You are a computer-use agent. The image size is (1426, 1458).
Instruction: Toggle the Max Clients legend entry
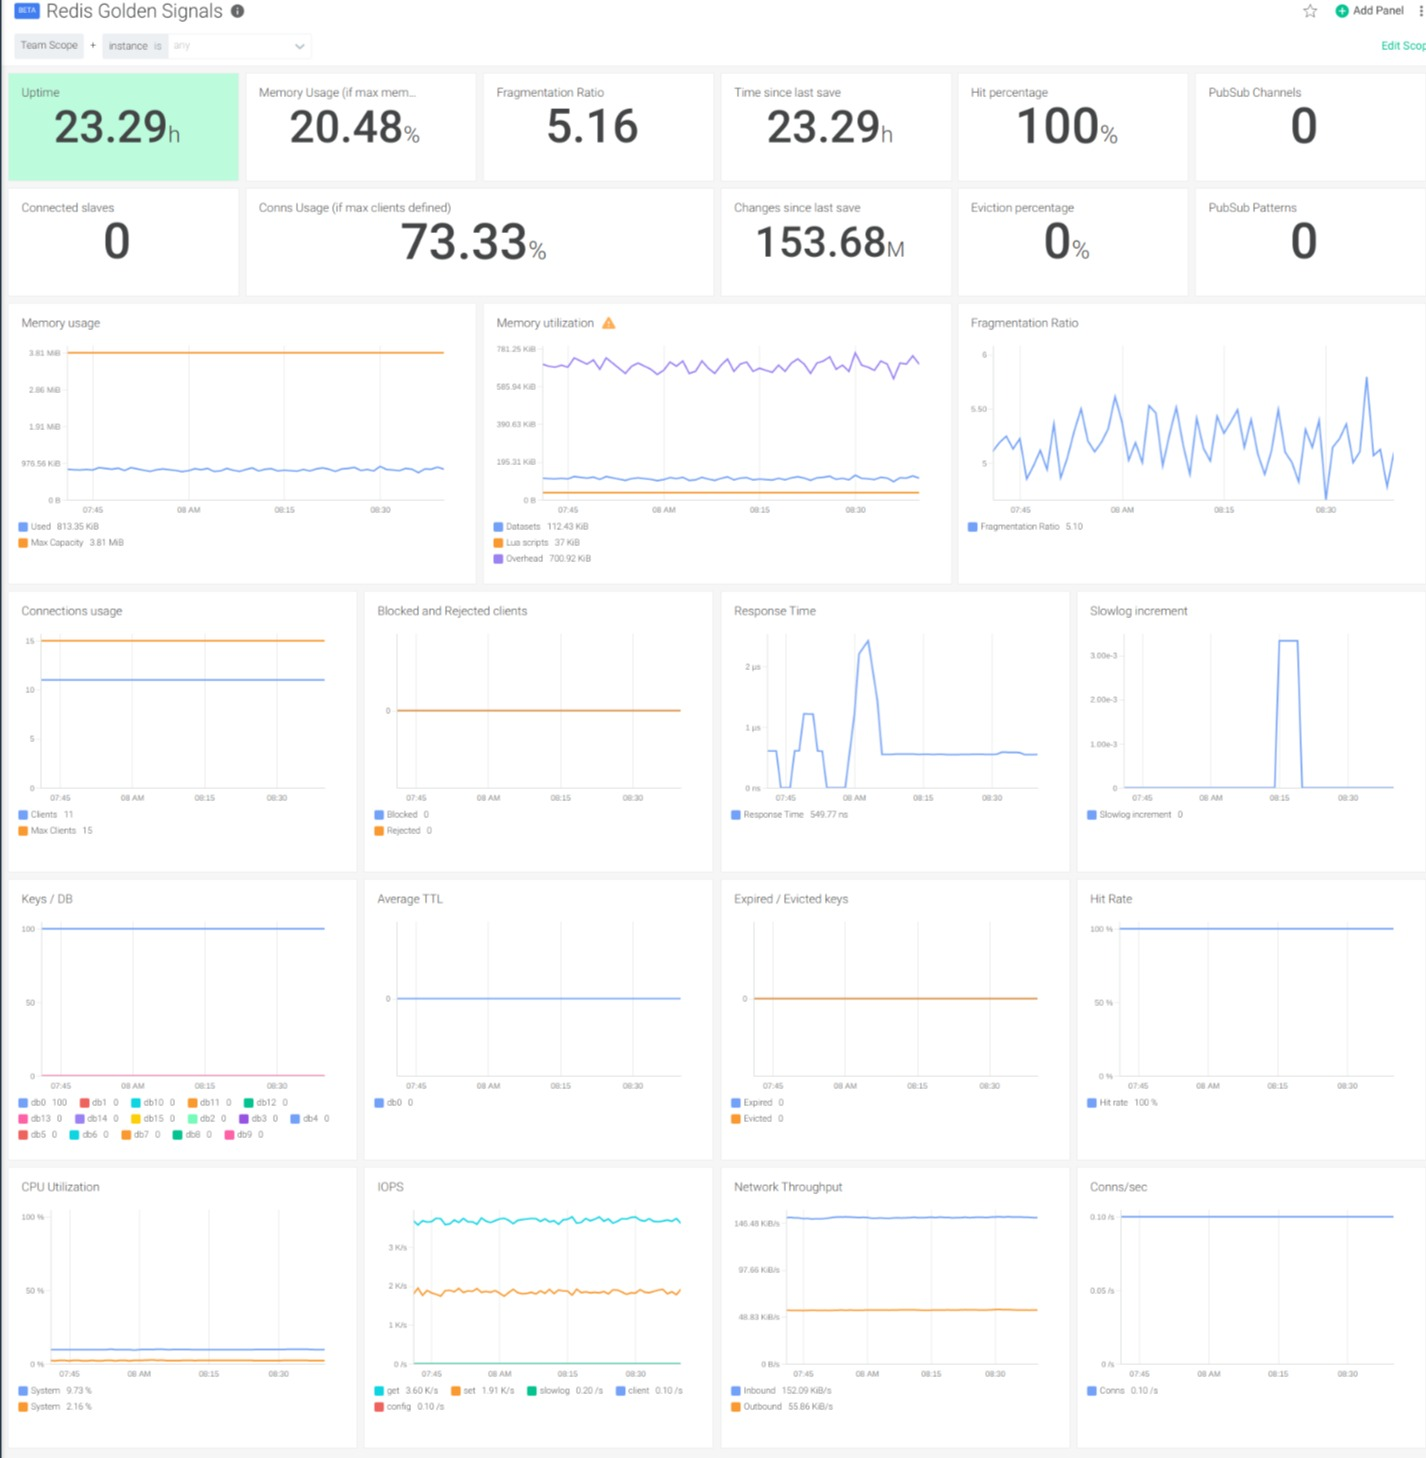(56, 830)
